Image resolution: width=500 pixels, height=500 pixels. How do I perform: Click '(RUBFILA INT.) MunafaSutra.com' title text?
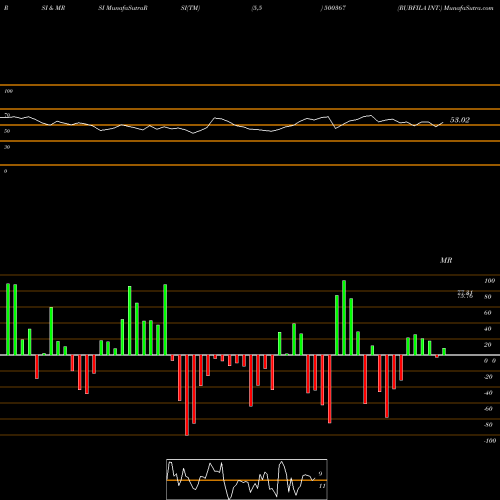pyautogui.click(x=445, y=8)
